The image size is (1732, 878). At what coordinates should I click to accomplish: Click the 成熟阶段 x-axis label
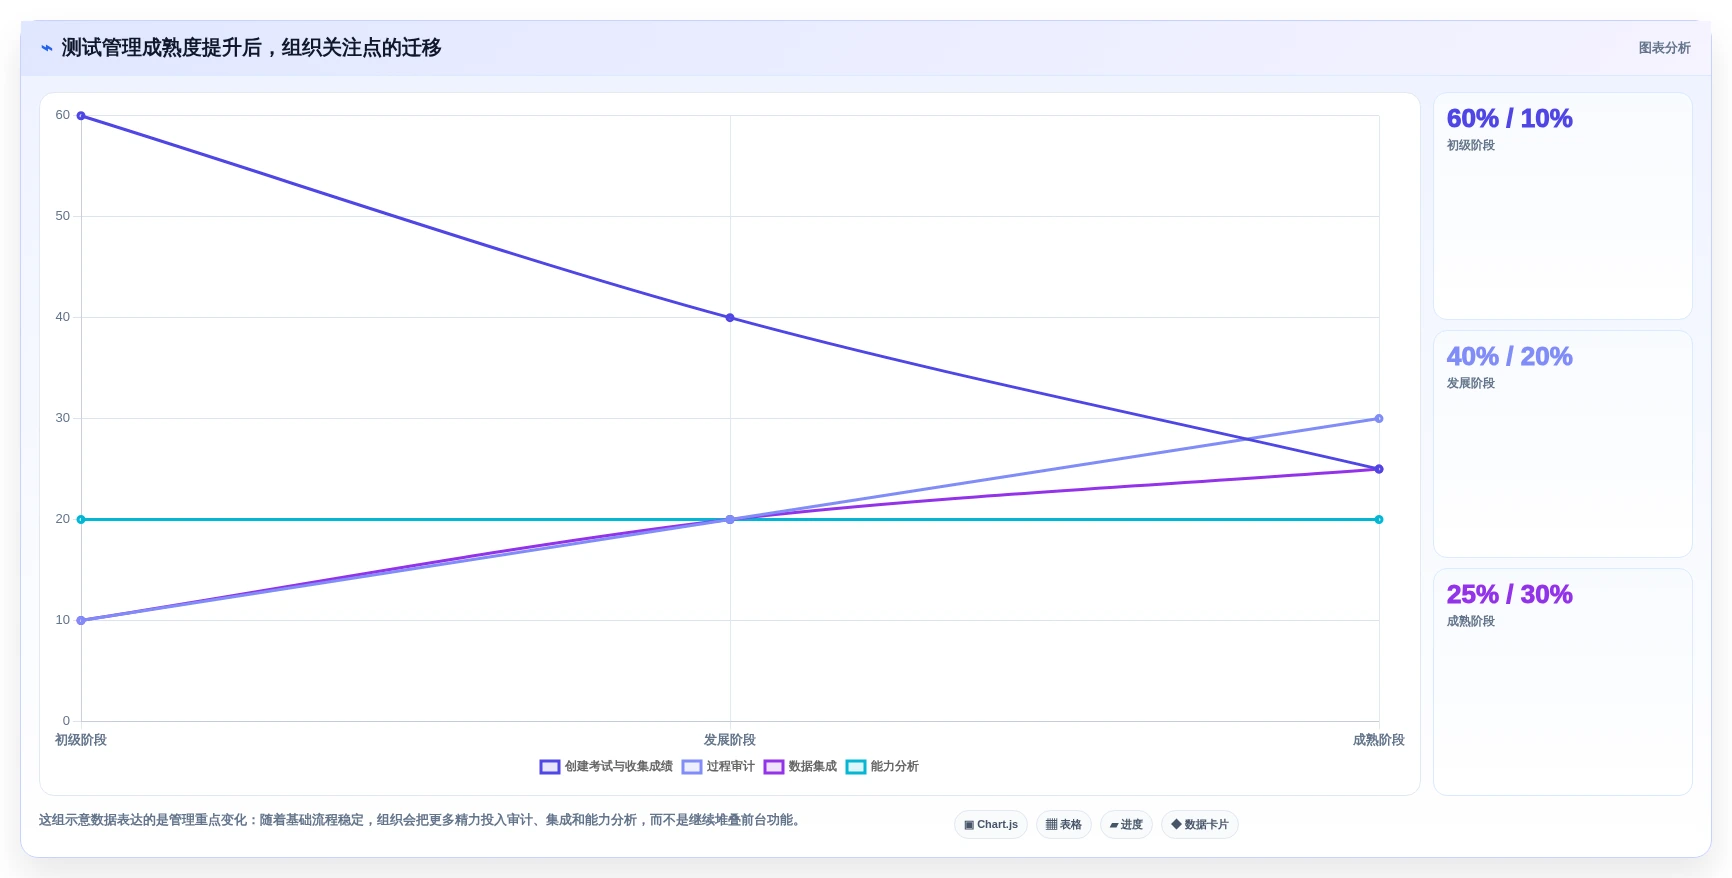click(x=1379, y=740)
